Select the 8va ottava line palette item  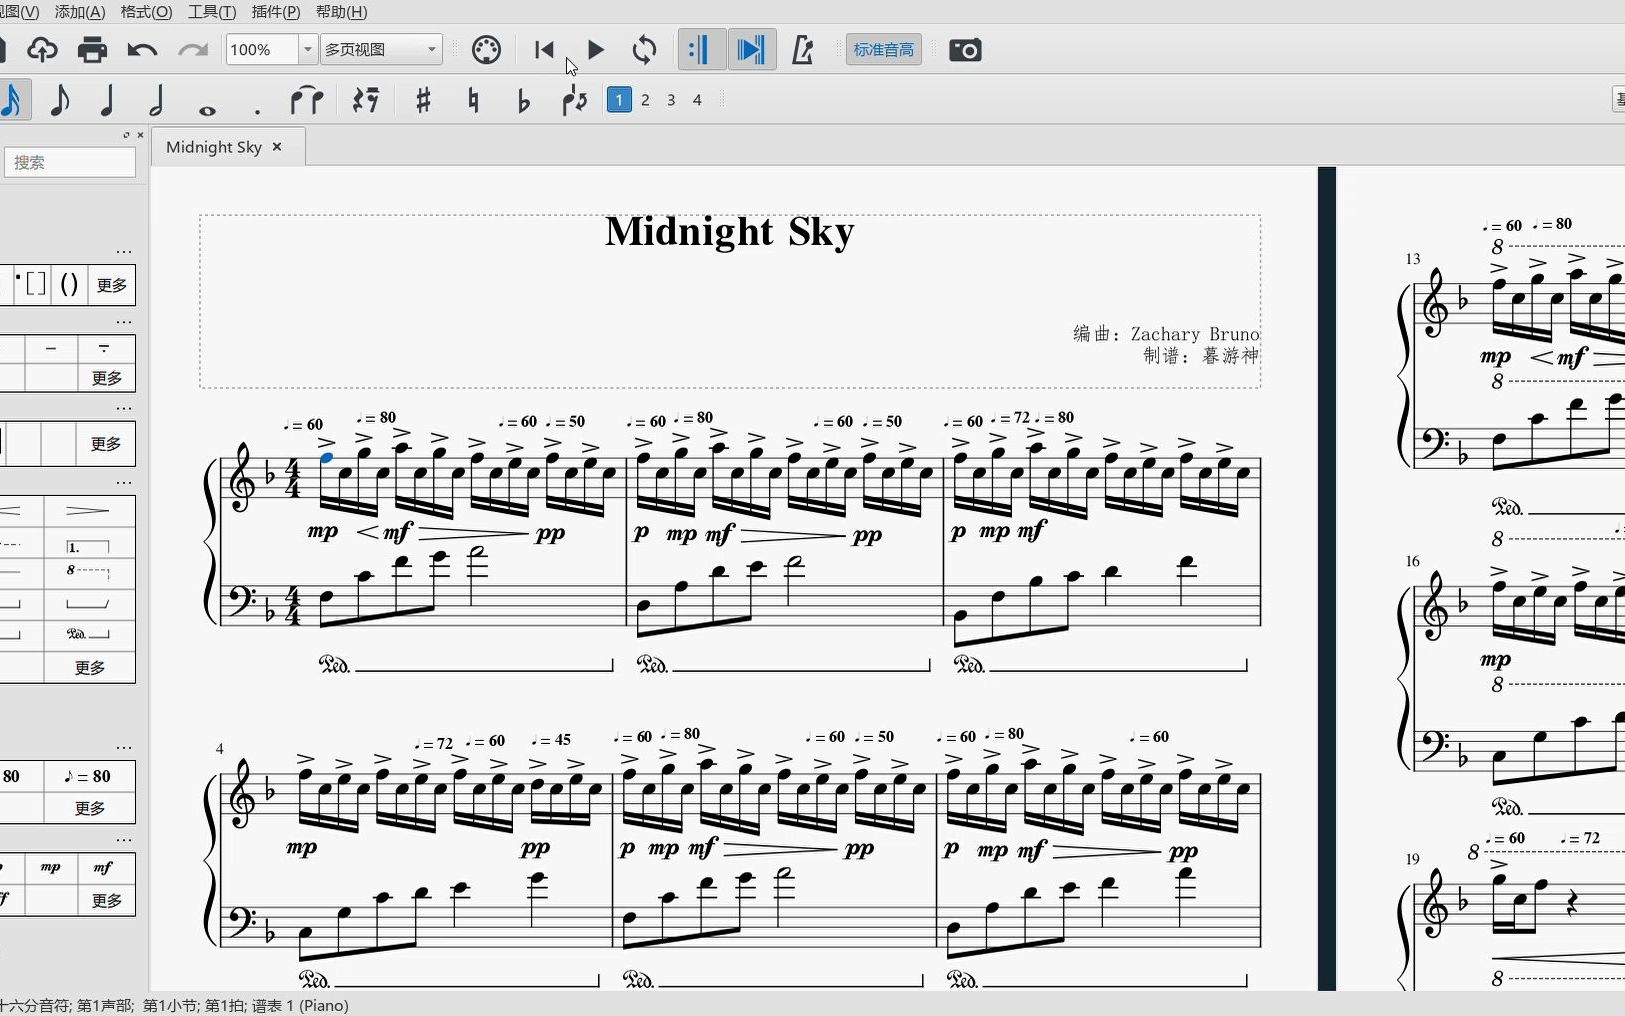tap(87, 572)
